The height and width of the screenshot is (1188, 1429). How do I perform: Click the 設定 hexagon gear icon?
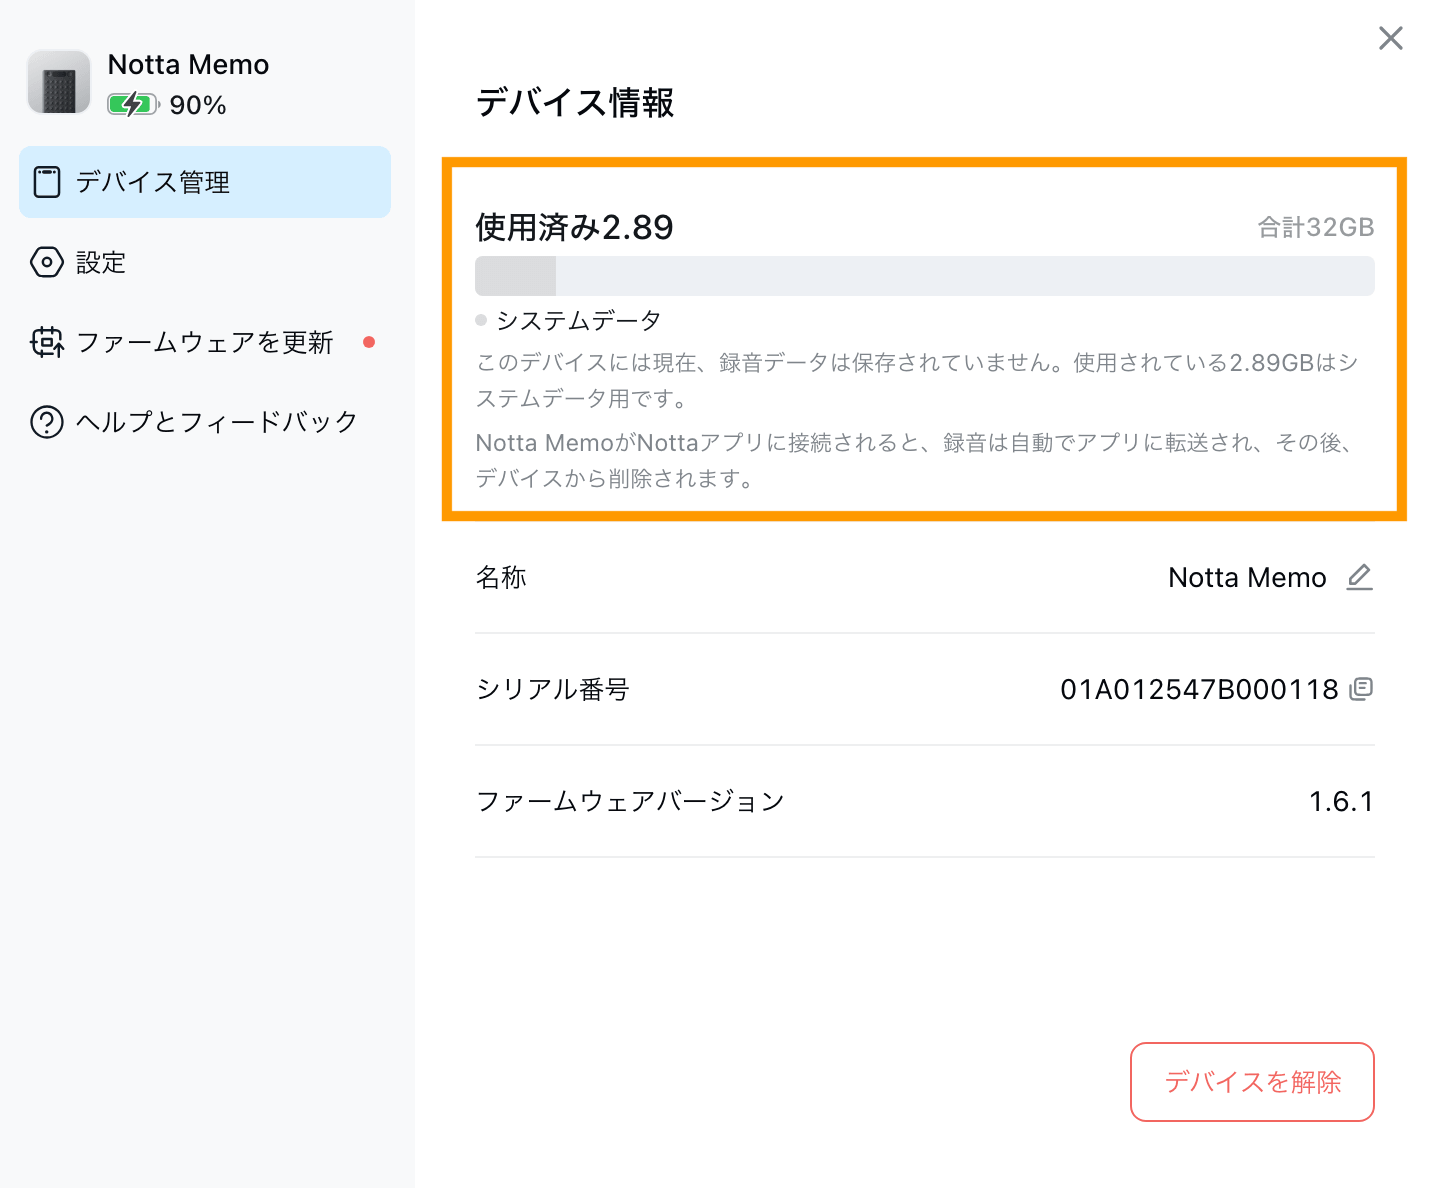[47, 262]
